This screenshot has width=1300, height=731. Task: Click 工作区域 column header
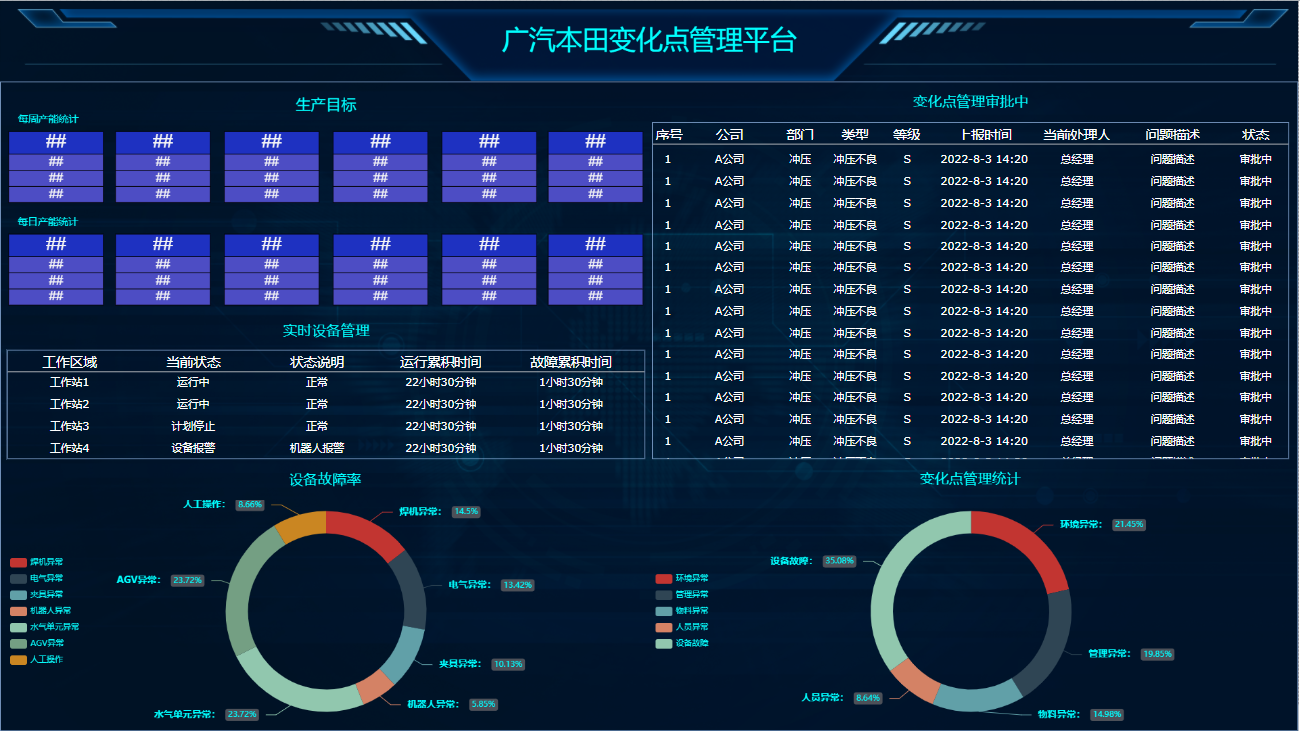(70, 362)
